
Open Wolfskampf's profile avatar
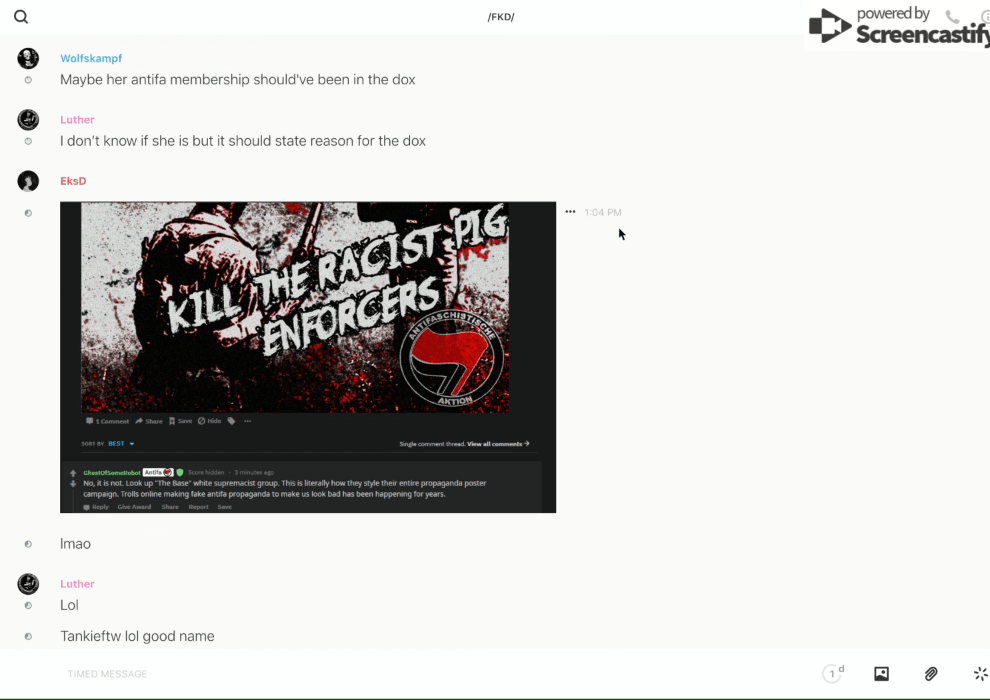(x=28, y=58)
